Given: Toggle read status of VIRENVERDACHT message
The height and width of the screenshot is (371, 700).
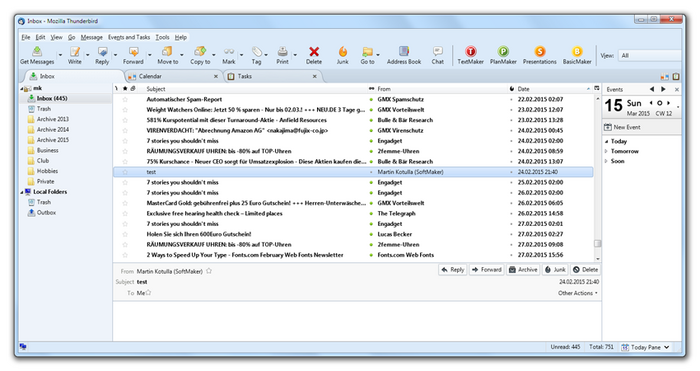Looking at the screenshot, I should point(371,130).
